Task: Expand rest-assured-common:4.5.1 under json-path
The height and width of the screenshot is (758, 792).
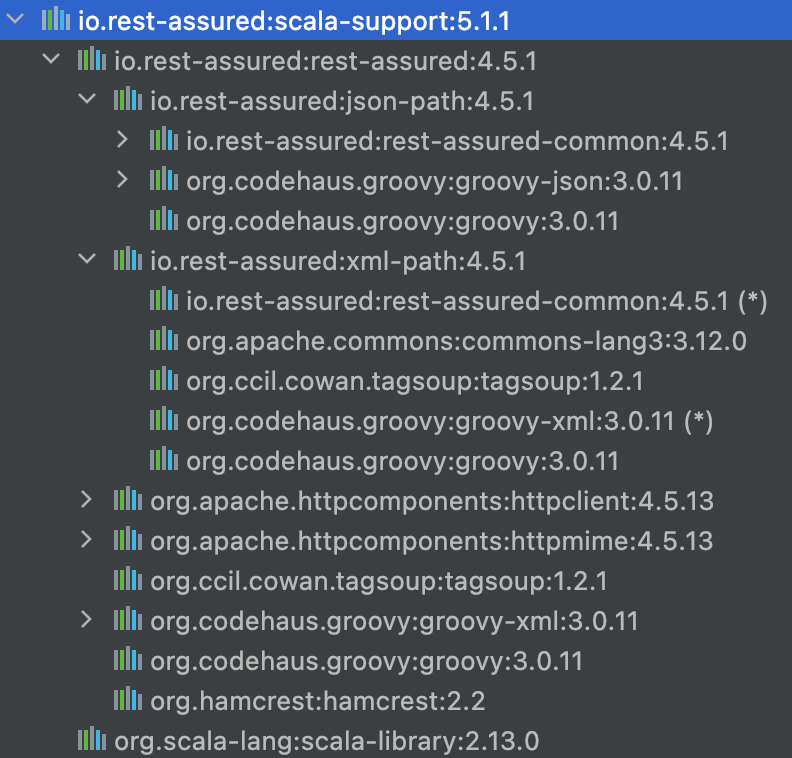Action: point(122,139)
